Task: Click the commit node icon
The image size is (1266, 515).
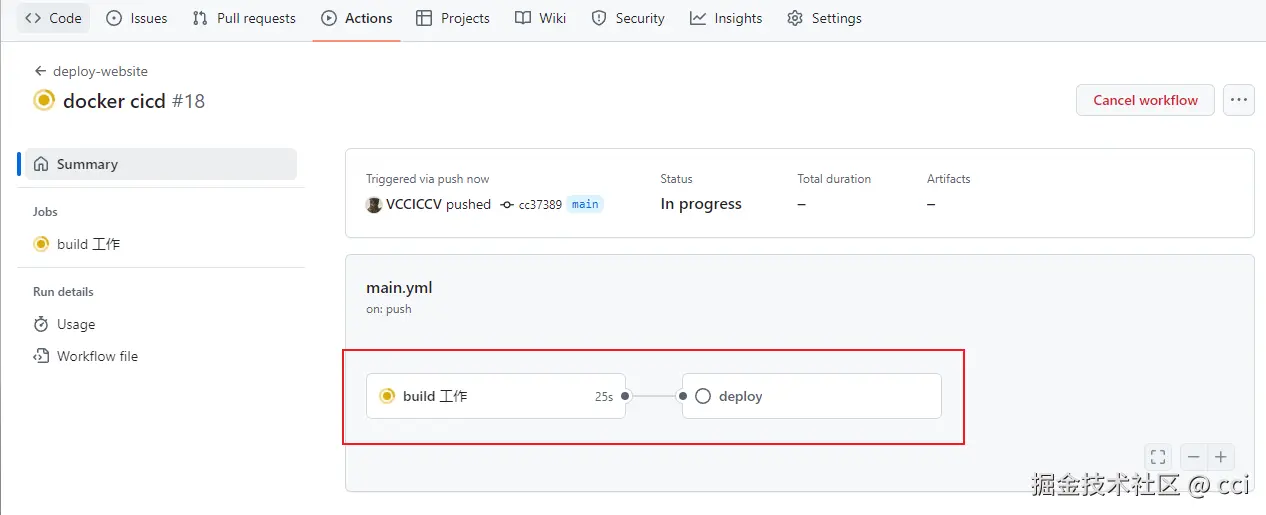Action: pos(507,204)
